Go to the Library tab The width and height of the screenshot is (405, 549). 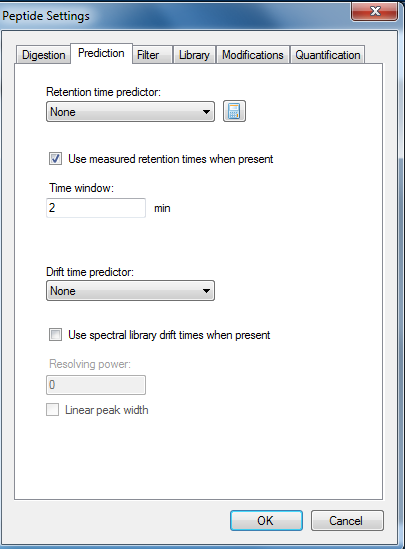[x=194, y=55]
